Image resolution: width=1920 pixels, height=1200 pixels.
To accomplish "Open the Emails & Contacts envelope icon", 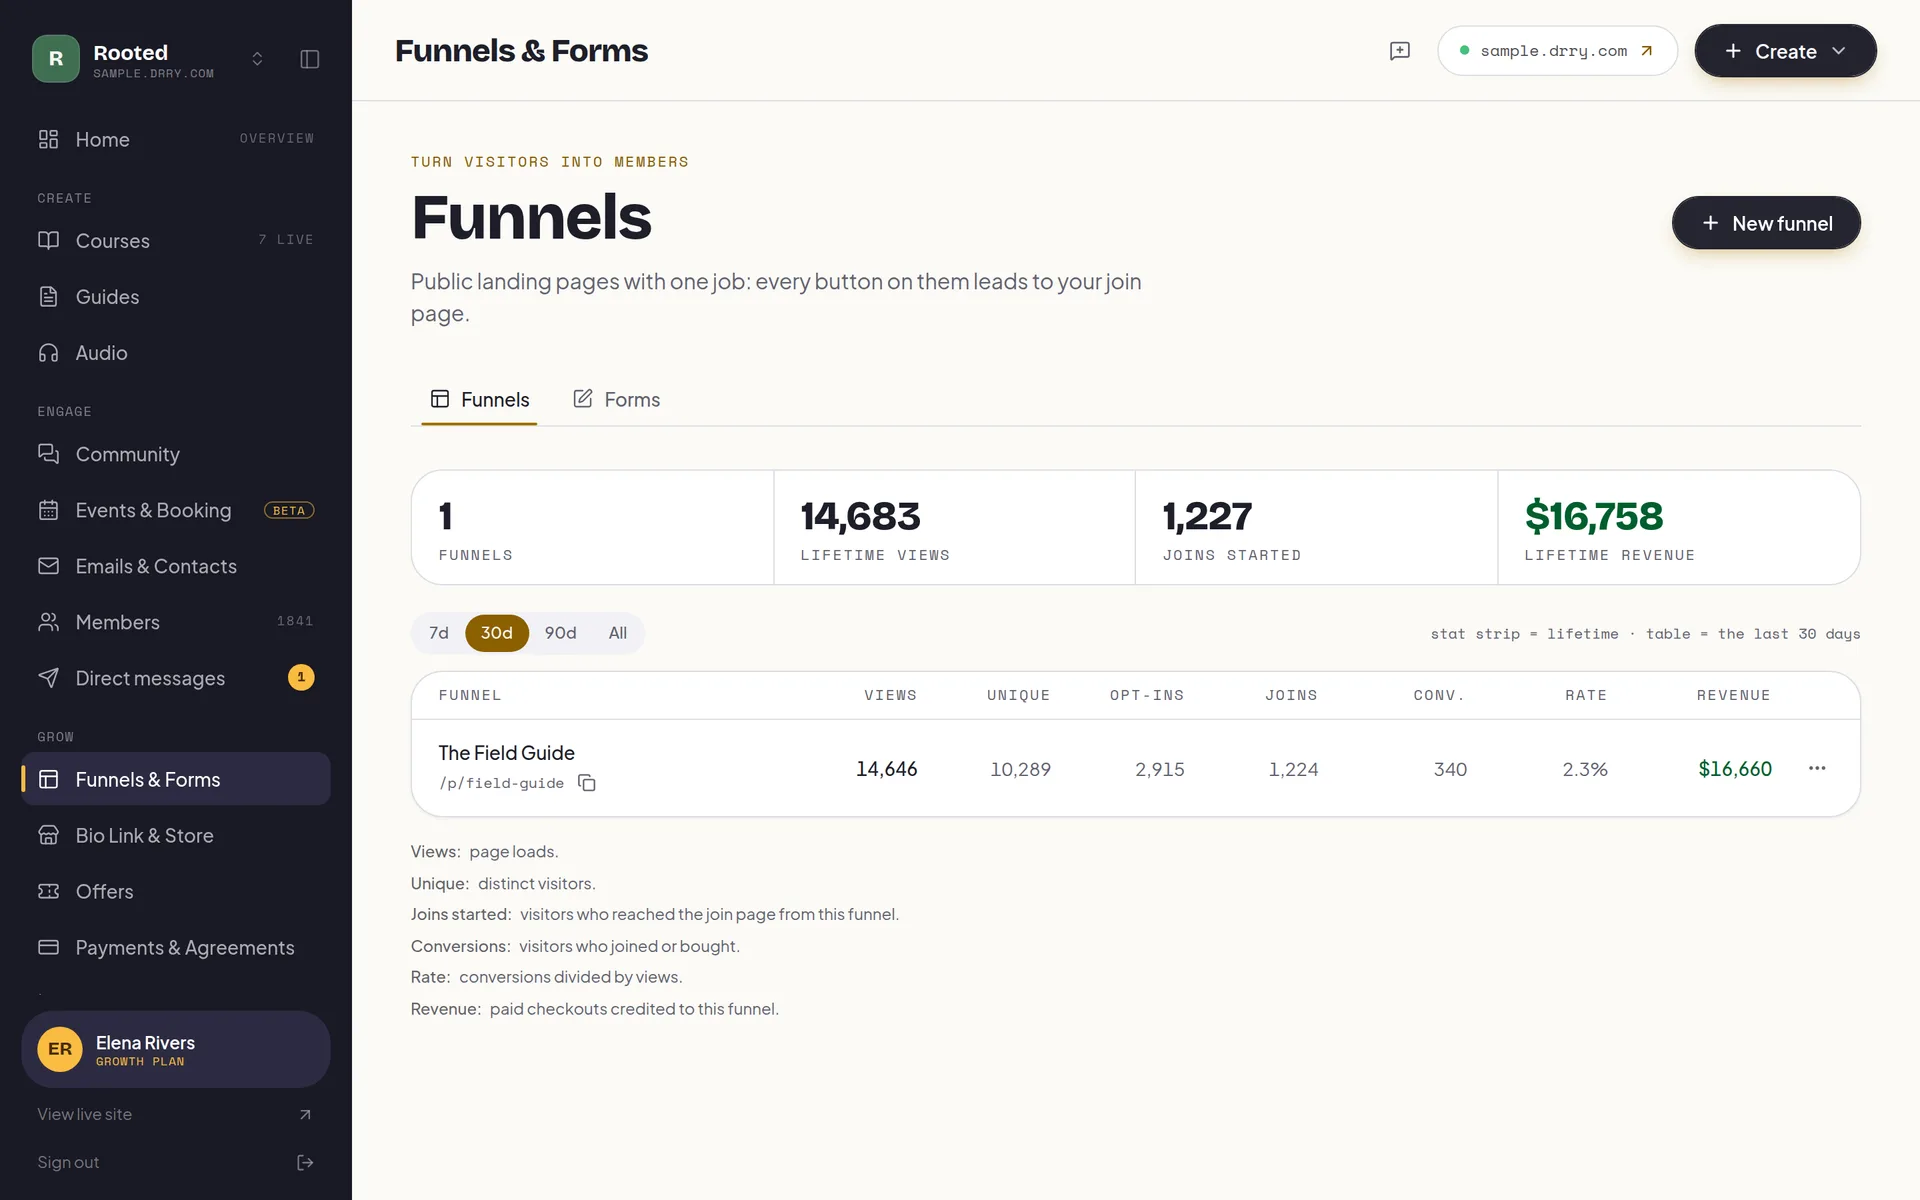I will click(48, 566).
